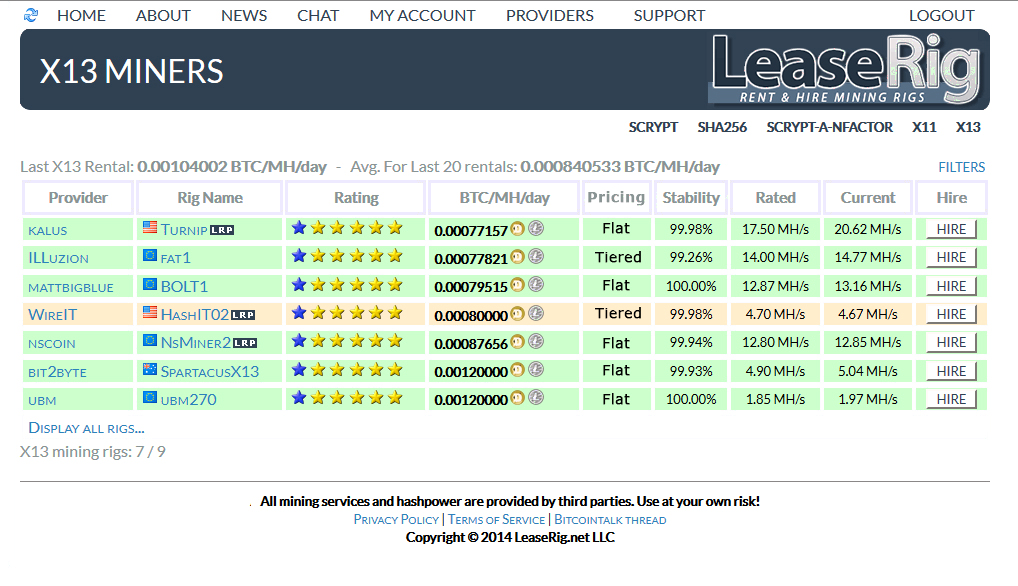Click the Stability column header
This screenshot has height=586, width=1018.
(691, 198)
